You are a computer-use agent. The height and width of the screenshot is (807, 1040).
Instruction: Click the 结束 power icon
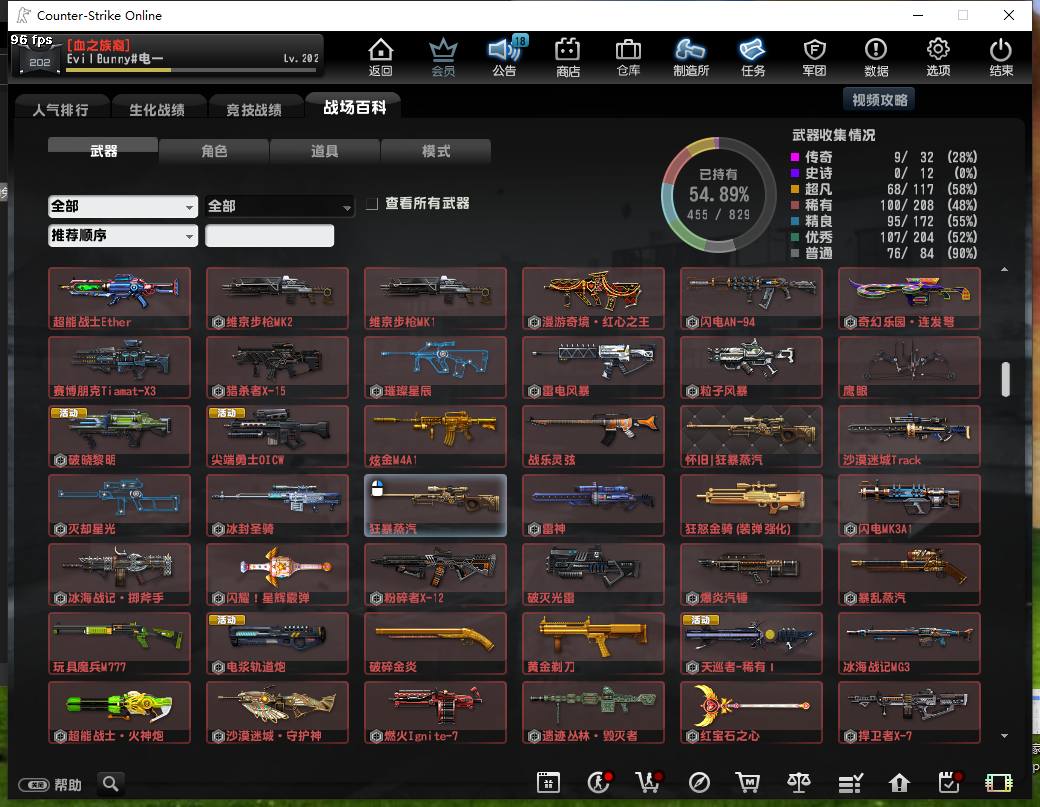(1001, 56)
